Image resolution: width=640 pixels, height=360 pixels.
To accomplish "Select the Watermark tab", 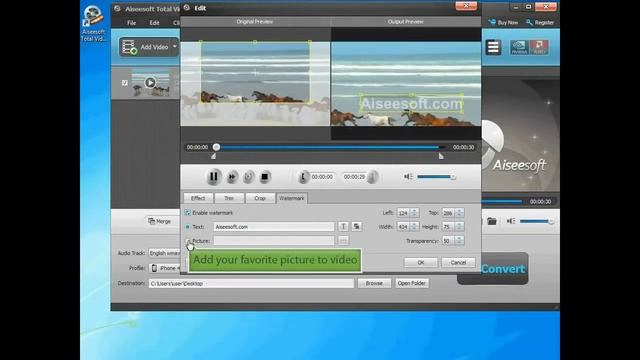I will click(292, 198).
